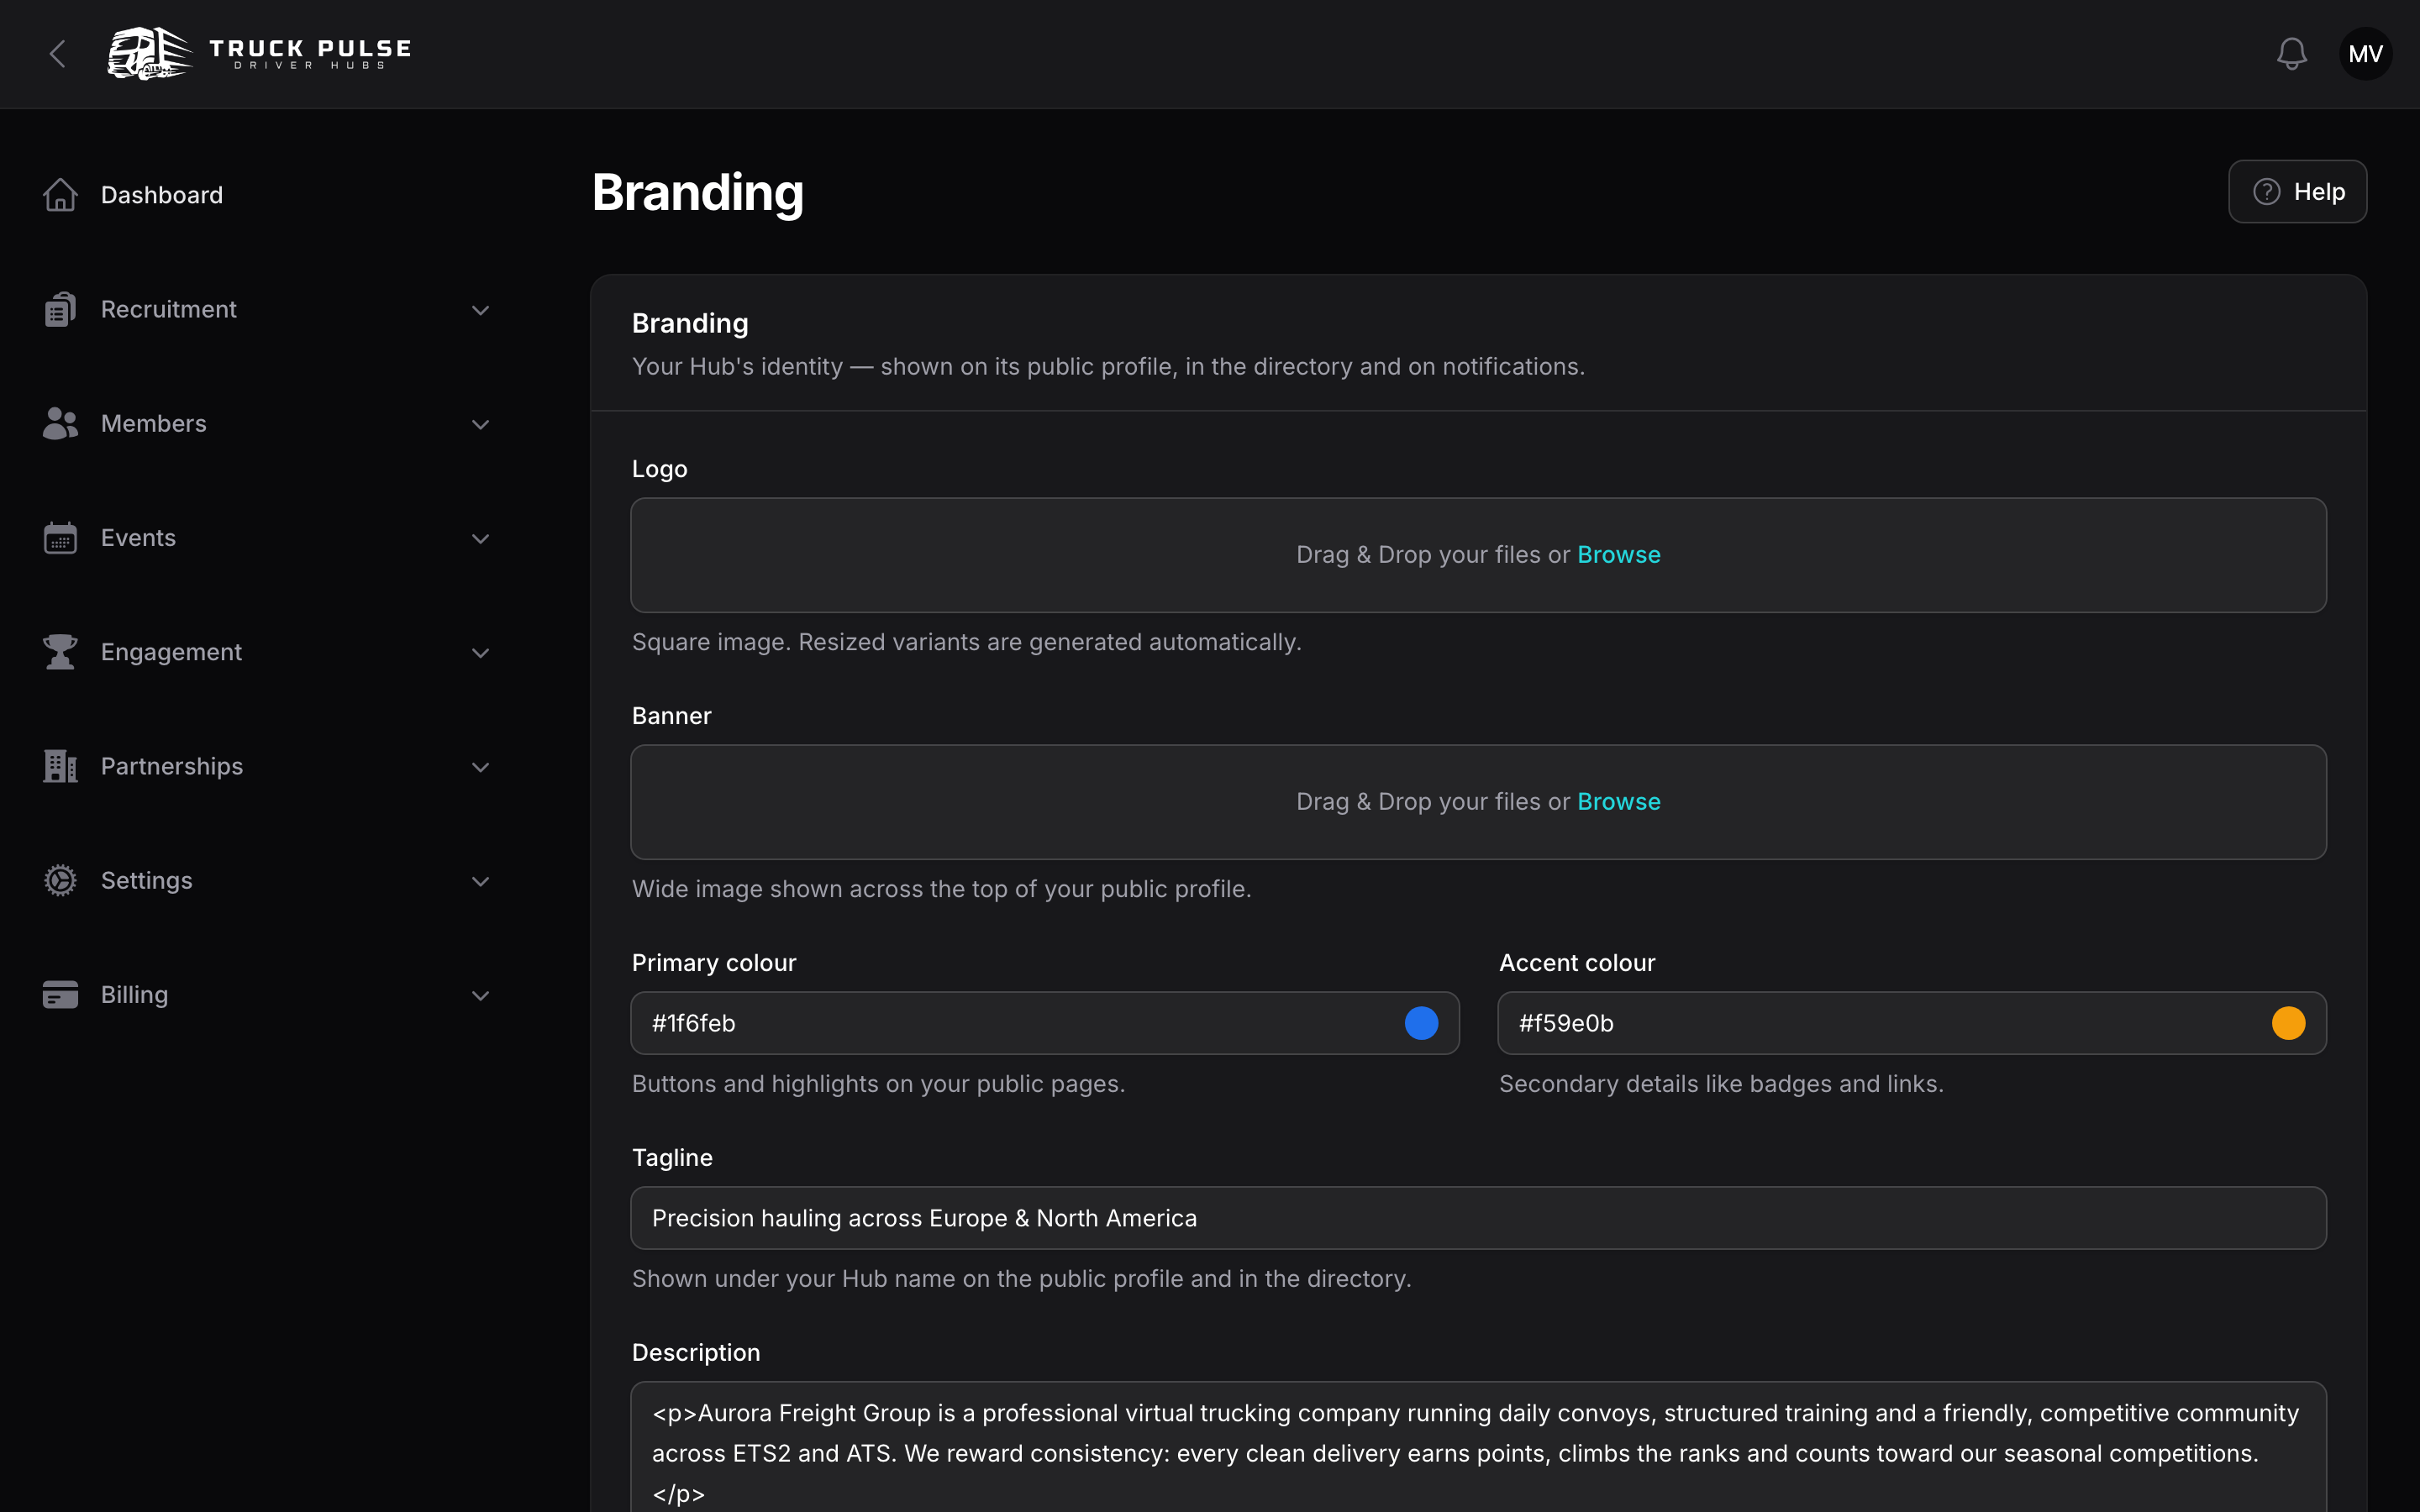Select Engagement menu label
Viewport: 2420px width, 1512px height.
coord(171,652)
